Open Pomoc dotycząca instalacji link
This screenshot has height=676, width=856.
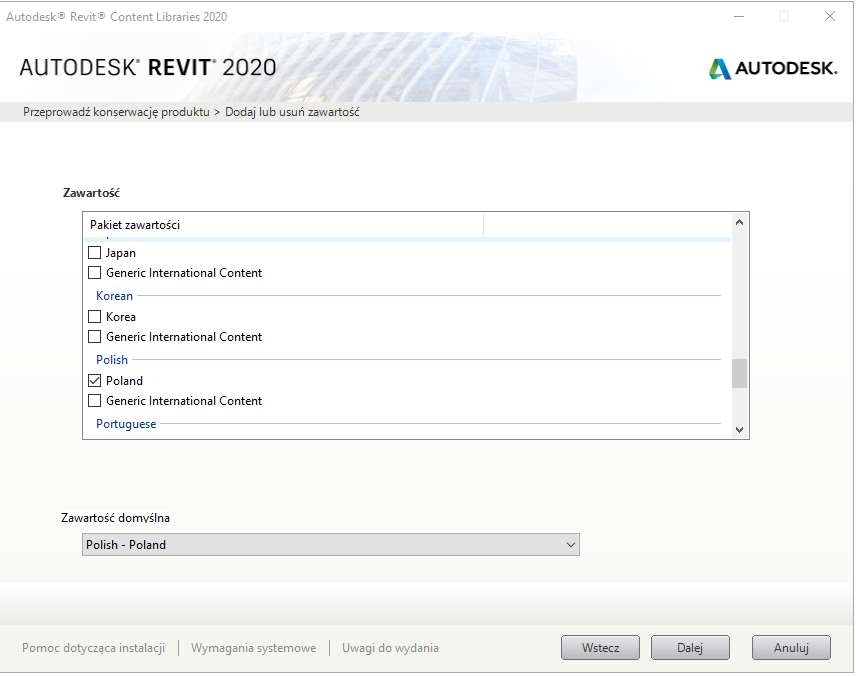click(93, 648)
